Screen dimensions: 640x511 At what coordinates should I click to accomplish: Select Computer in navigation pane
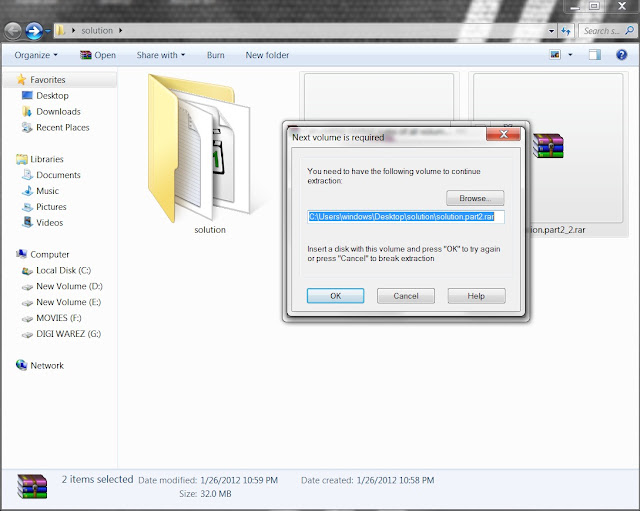coord(49,255)
